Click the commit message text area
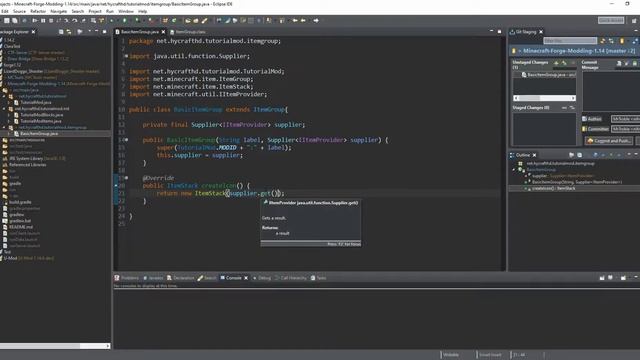Viewport: 640px width, 360px height. (x=611, y=91)
